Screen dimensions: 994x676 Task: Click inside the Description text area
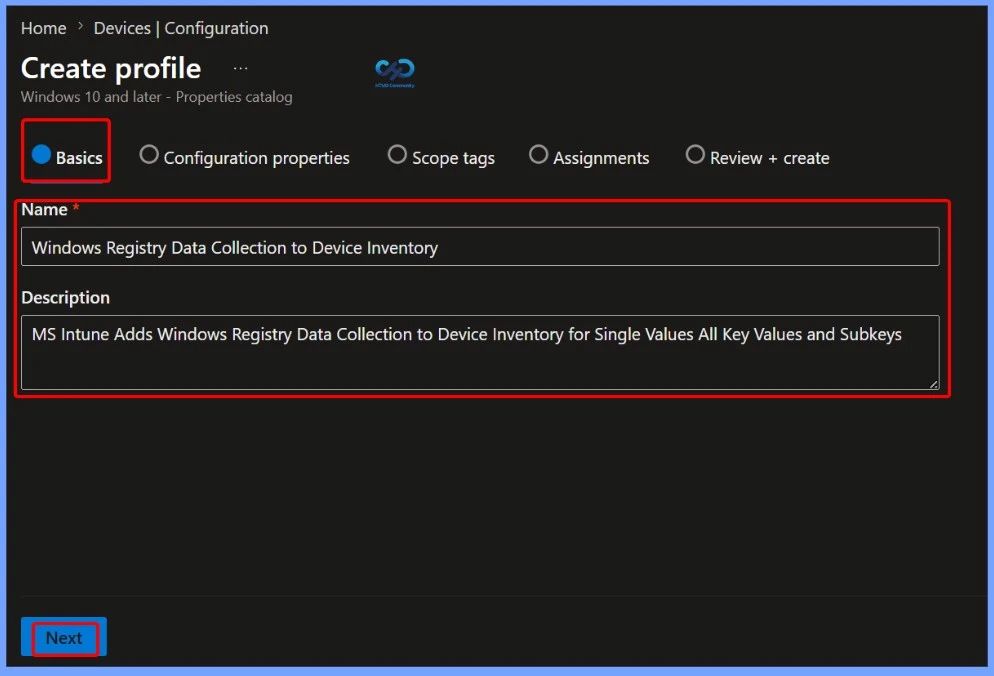[x=480, y=352]
